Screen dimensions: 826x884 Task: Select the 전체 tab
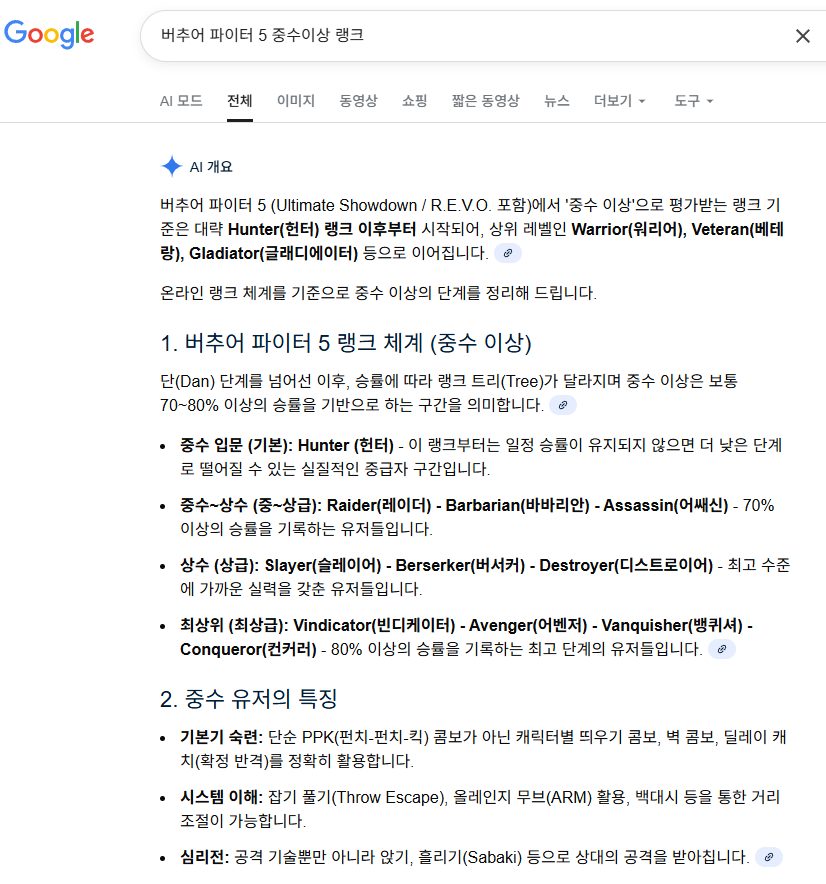pyautogui.click(x=239, y=100)
